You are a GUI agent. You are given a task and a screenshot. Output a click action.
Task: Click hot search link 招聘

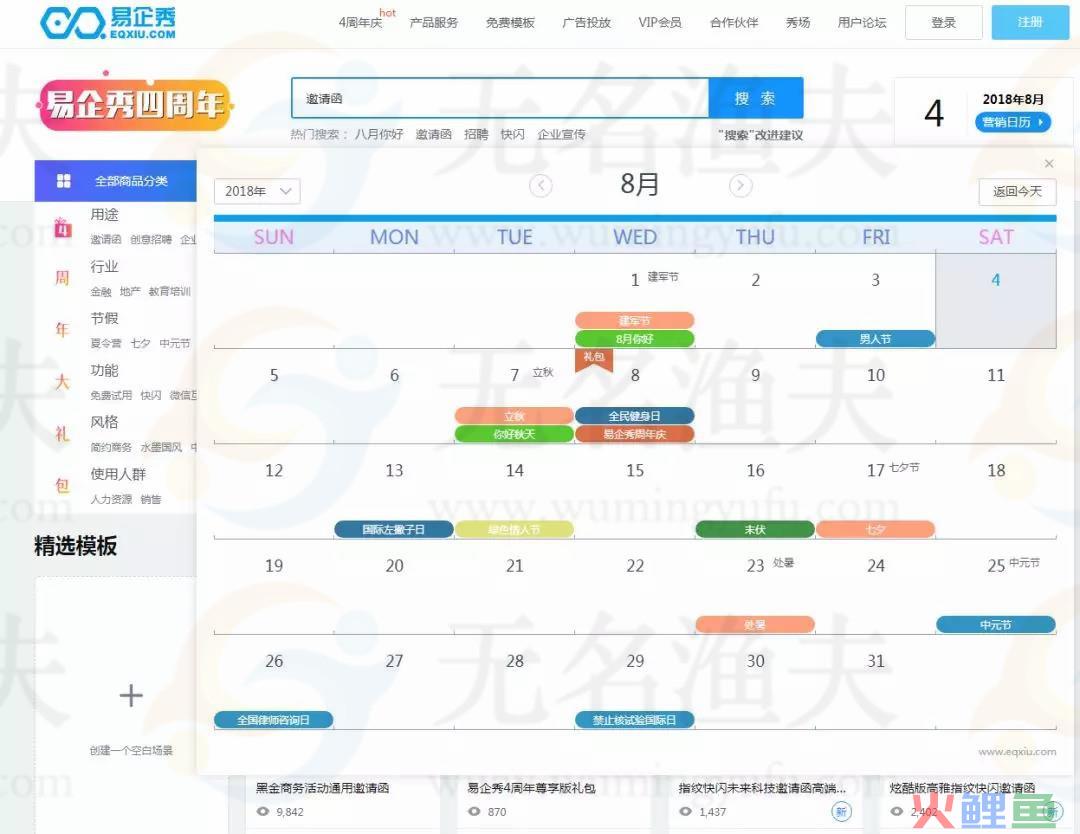tap(476, 134)
